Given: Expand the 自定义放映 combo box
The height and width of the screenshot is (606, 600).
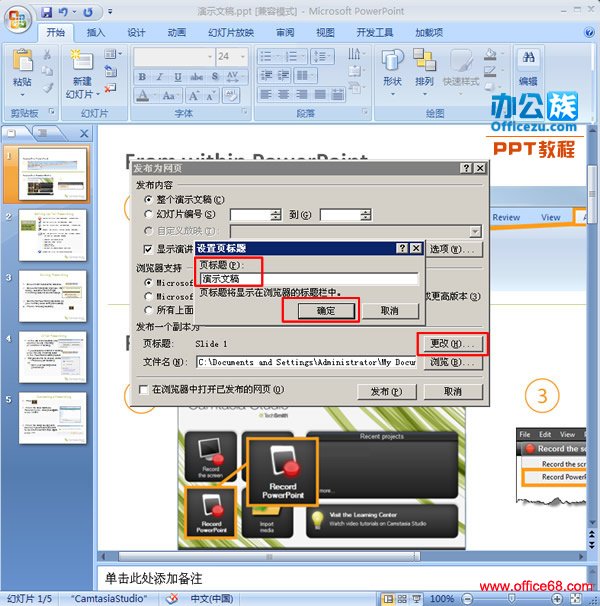Looking at the screenshot, I should tap(475, 232).
